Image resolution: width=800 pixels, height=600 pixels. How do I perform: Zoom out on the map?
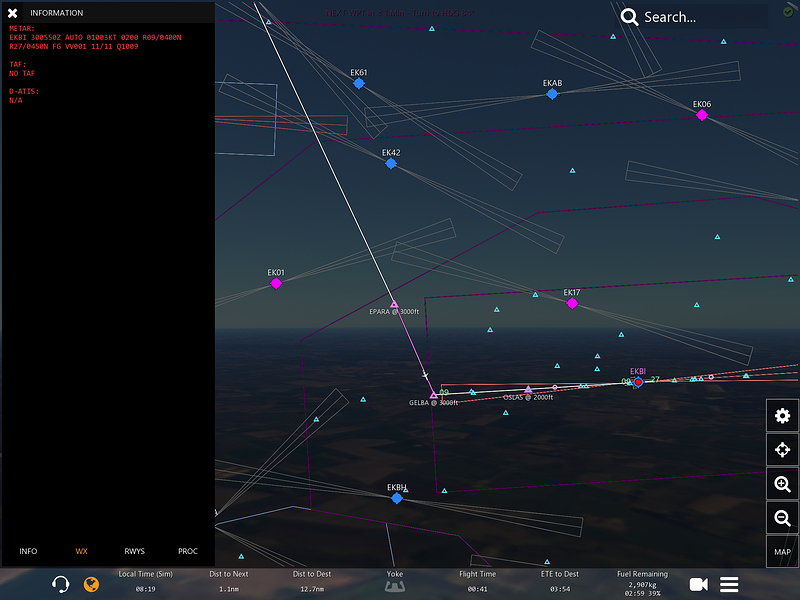[x=782, y=518]
